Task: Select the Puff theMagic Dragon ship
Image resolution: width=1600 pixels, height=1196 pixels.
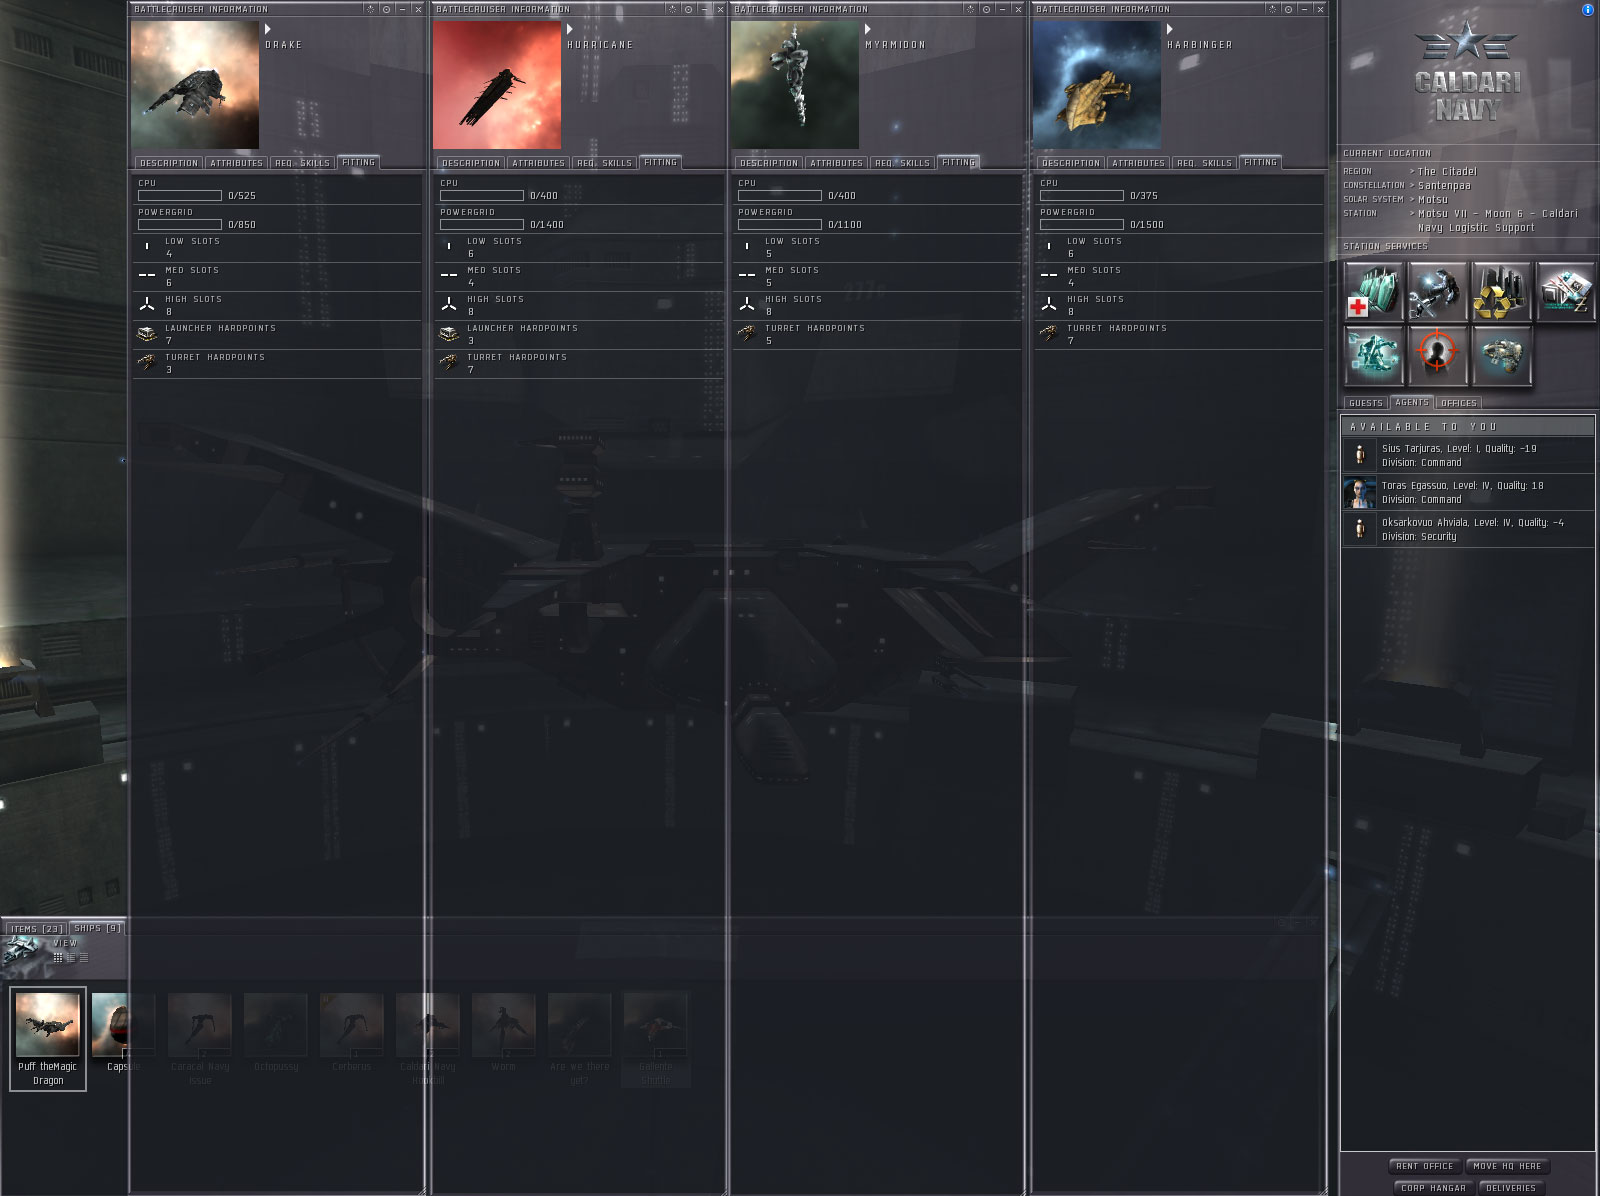Action: [x=48, y=1038]
